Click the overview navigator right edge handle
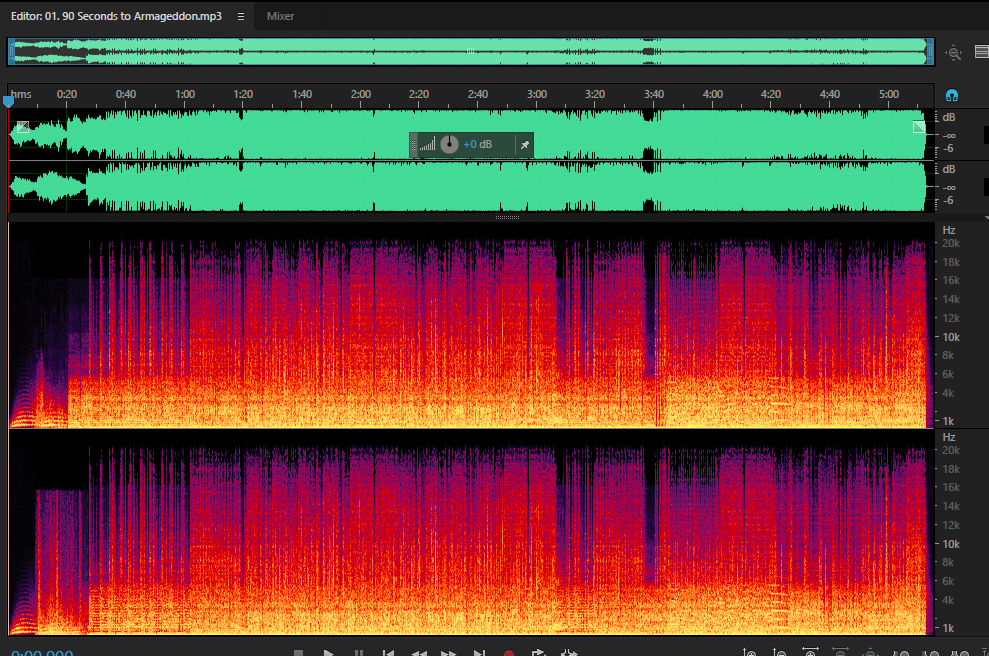989x656 pixels. 930,52
